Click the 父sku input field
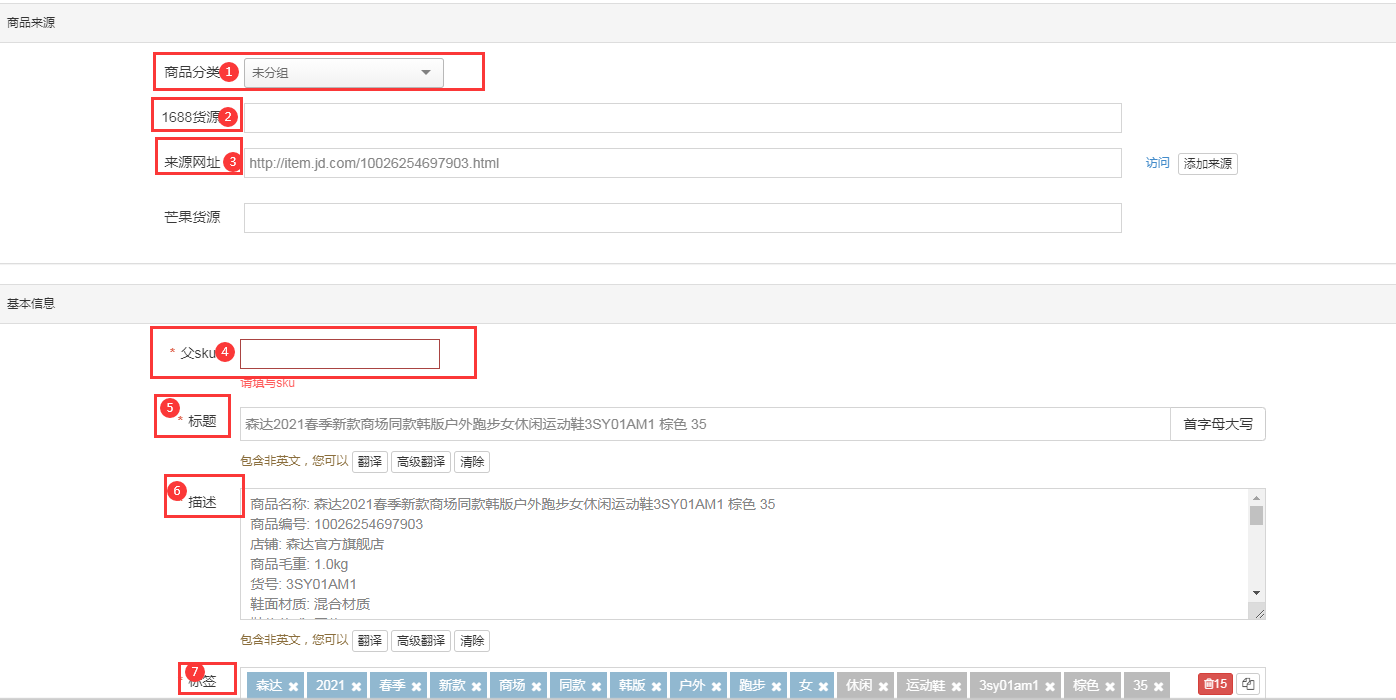The width and height of the screenshot is (1396, 700). (340, 354)
